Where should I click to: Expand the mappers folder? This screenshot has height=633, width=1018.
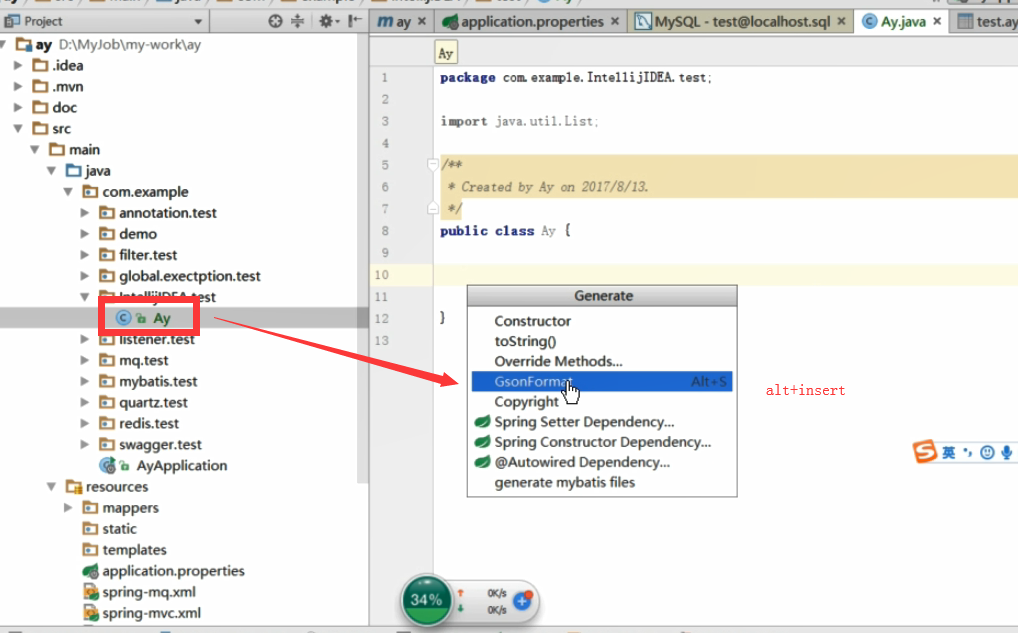[x=68, y=508]
